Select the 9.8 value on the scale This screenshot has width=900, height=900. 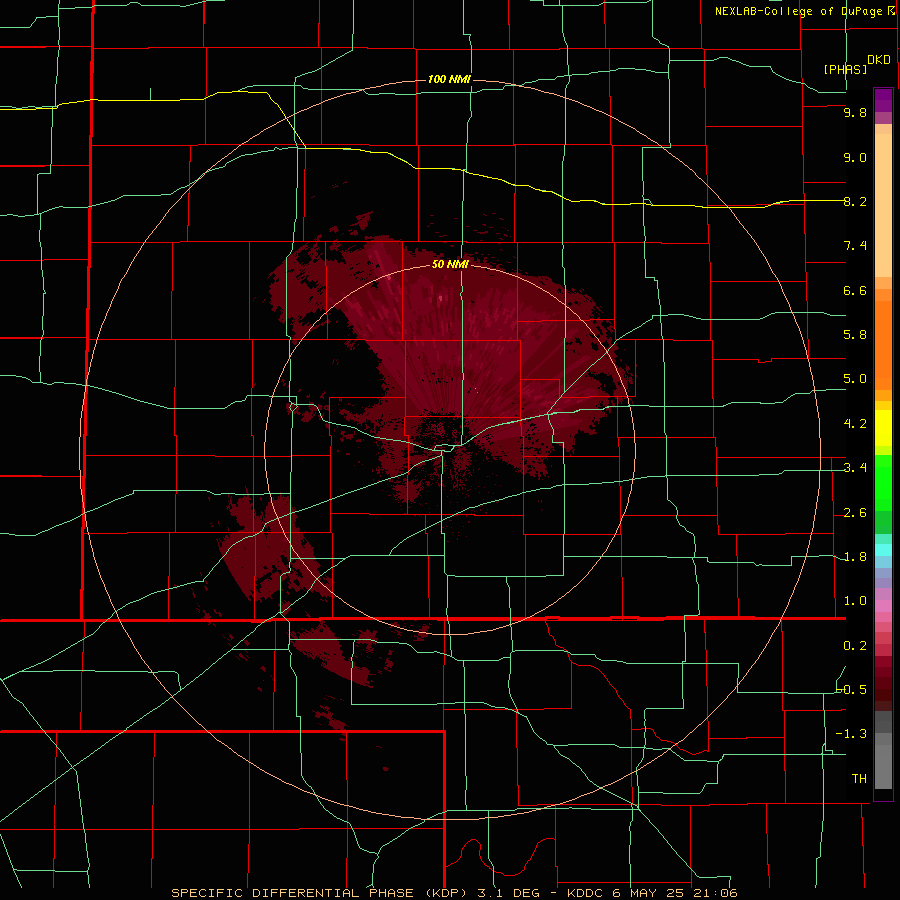tap(855, 112)
